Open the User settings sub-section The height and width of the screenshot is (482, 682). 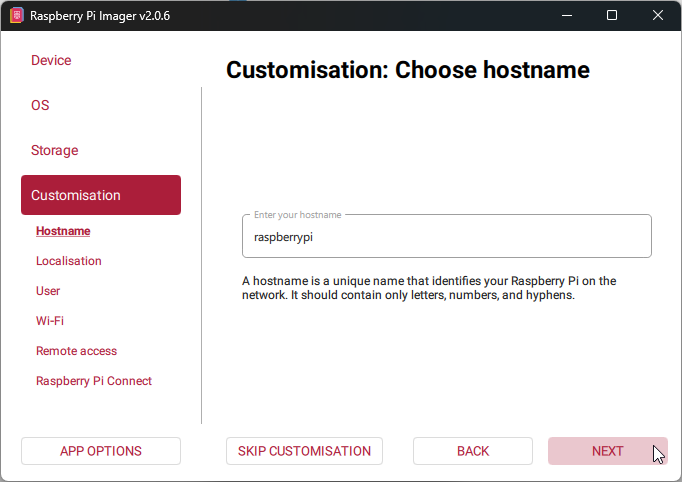pos(48,291)
